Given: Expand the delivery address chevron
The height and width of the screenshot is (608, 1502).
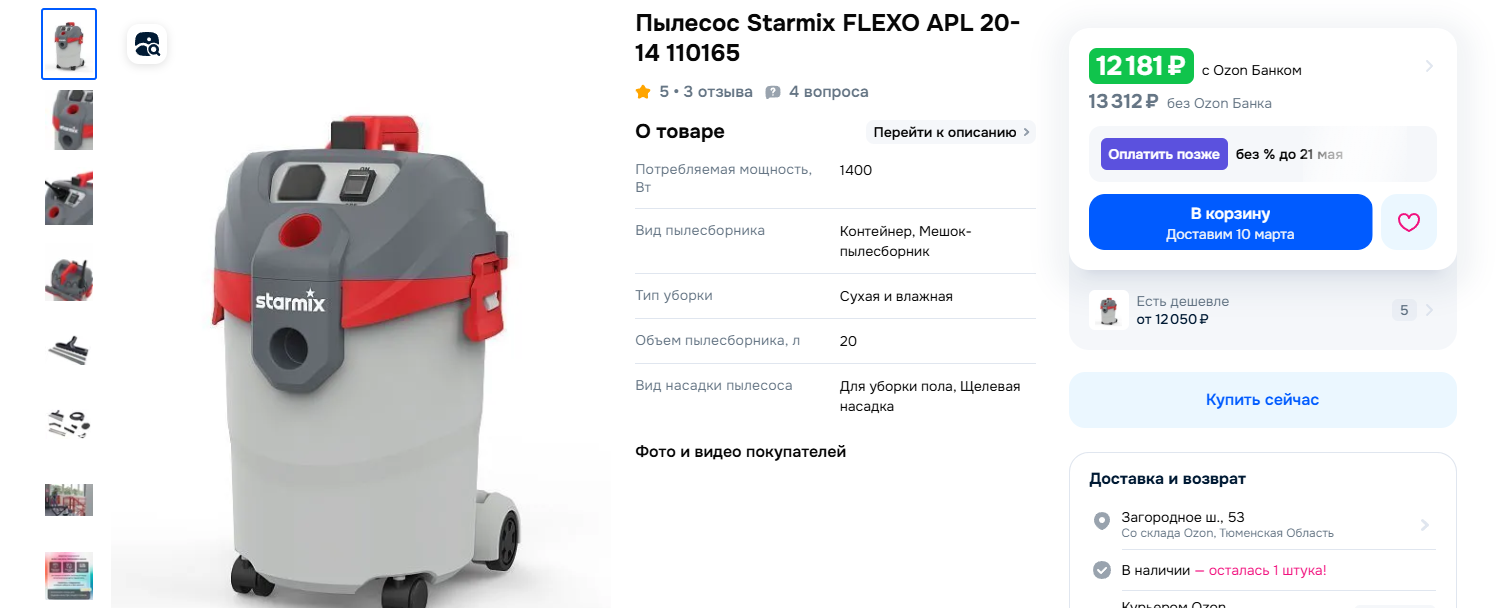Looking at the screenshot, I should (x=1425, y=525).
